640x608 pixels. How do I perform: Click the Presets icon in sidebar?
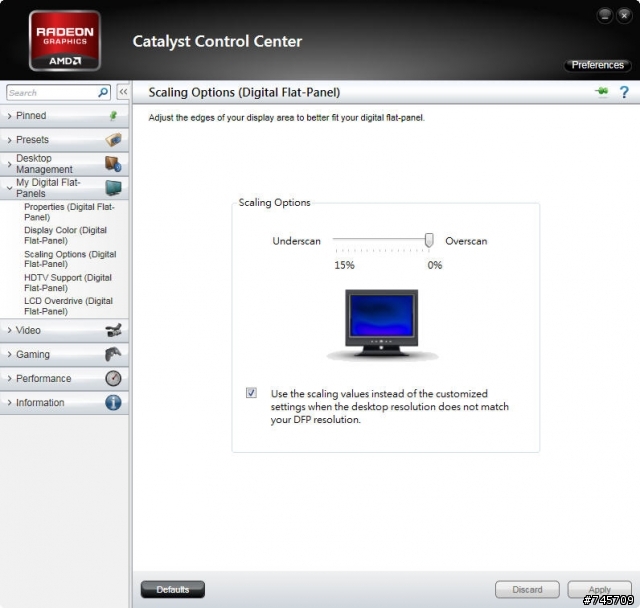click(113, 140)
